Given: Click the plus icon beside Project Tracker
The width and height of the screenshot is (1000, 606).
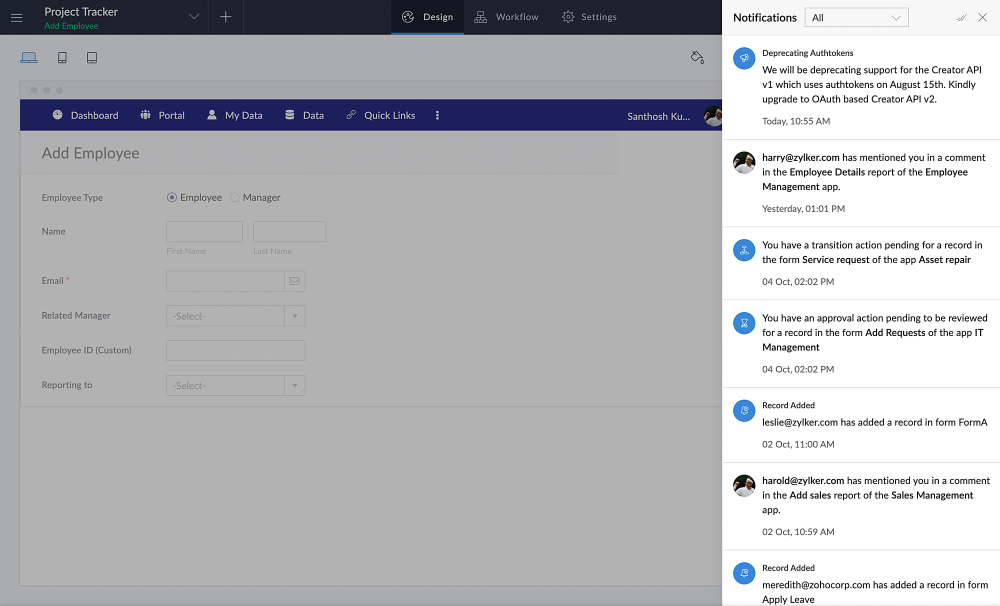Looking at the screenshot, I should (225, 17).
